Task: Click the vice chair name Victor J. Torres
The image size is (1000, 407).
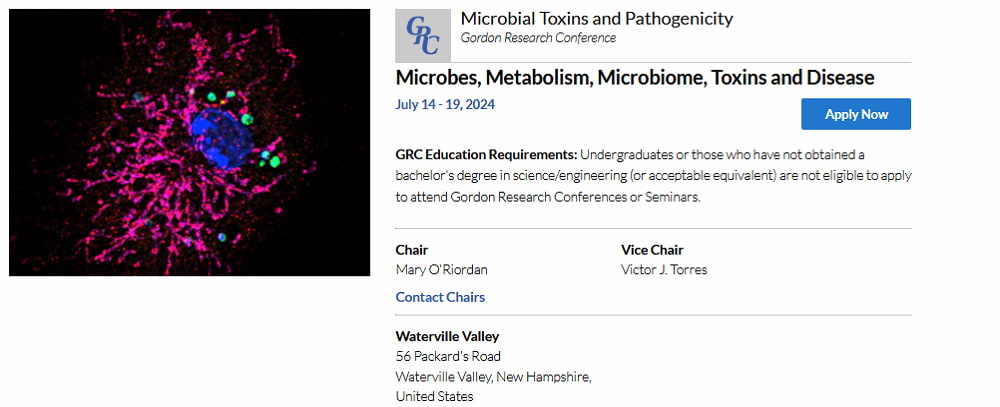Action: tap(664, 270)
